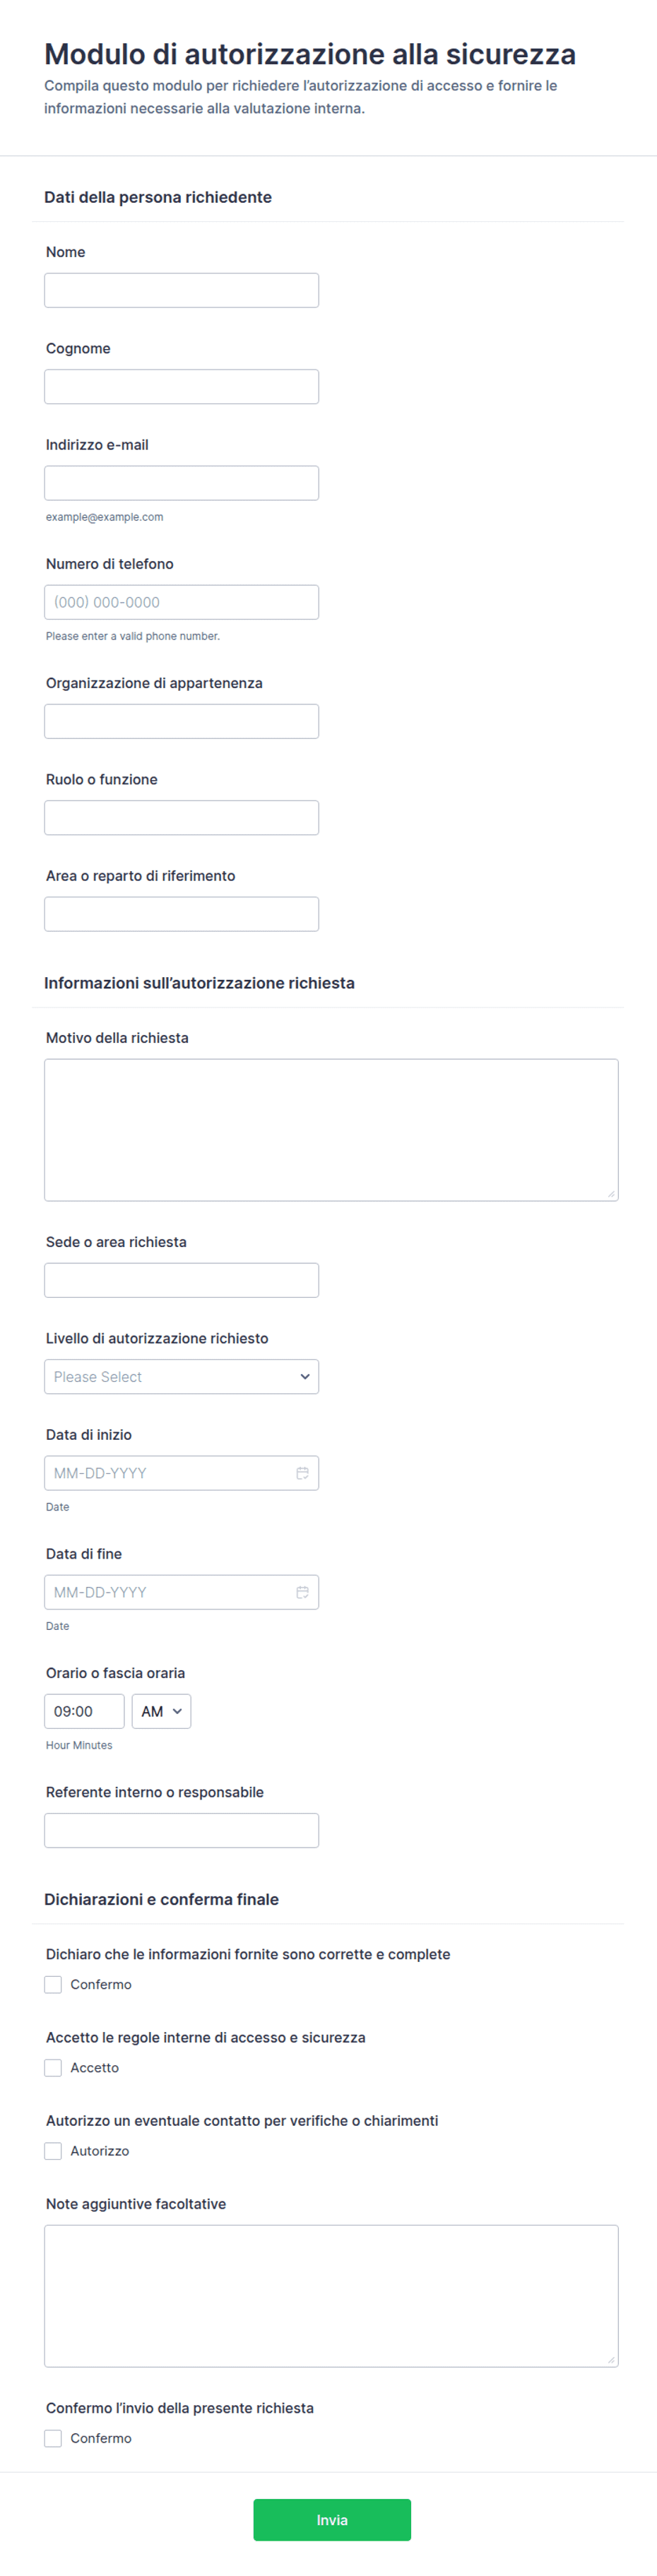The width and height of the screenshot is (657, 2576).
Task: Focus the Nome input field
Action: [181, 290]
